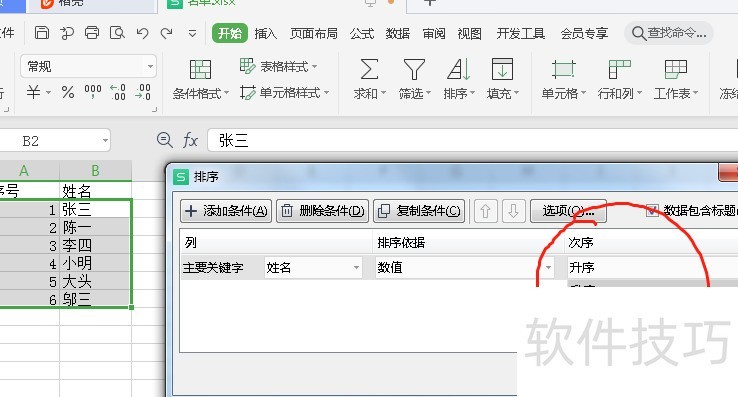Click the Print icon
The height and width of the screenshot is (397, 738).
tap(92, 33)
